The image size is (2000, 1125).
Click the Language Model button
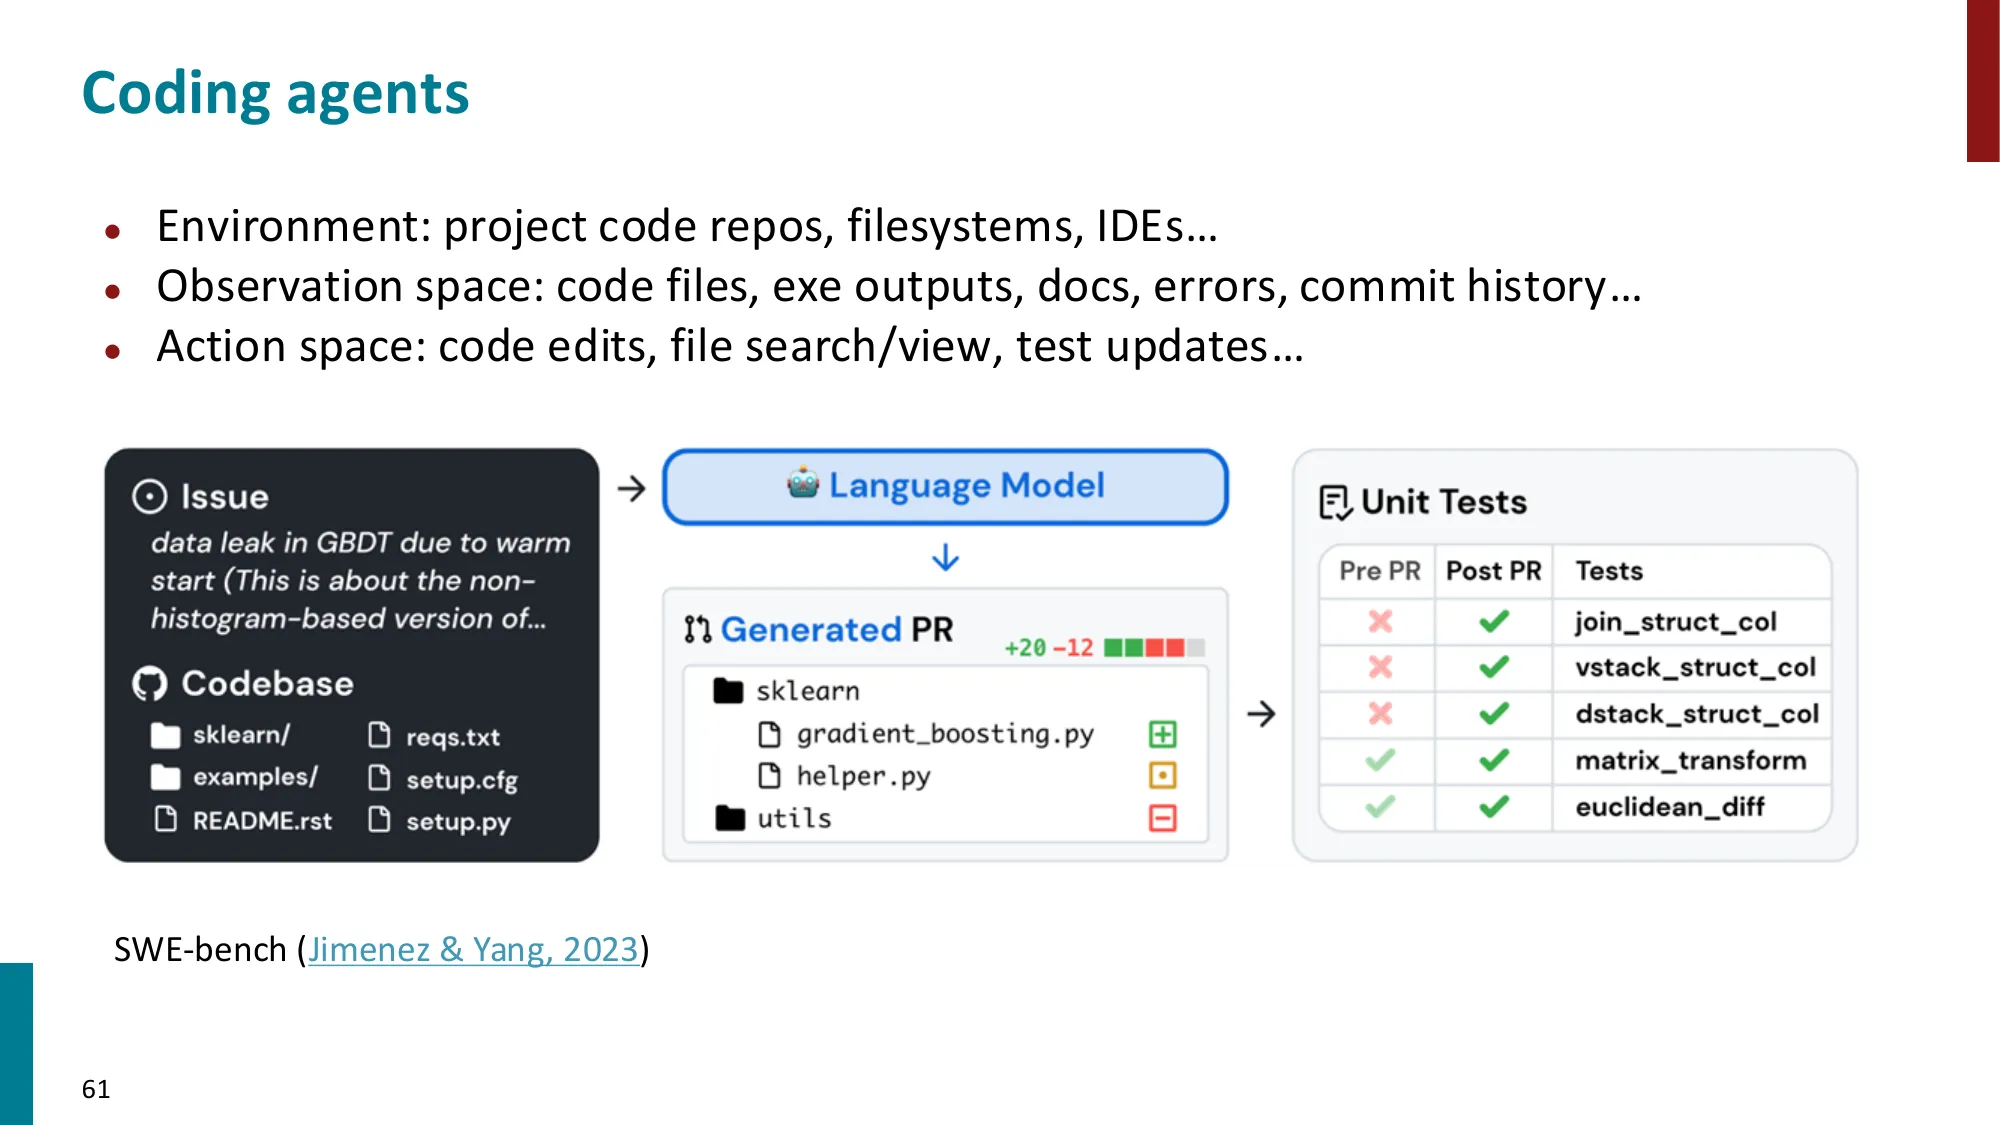[945, 487]
